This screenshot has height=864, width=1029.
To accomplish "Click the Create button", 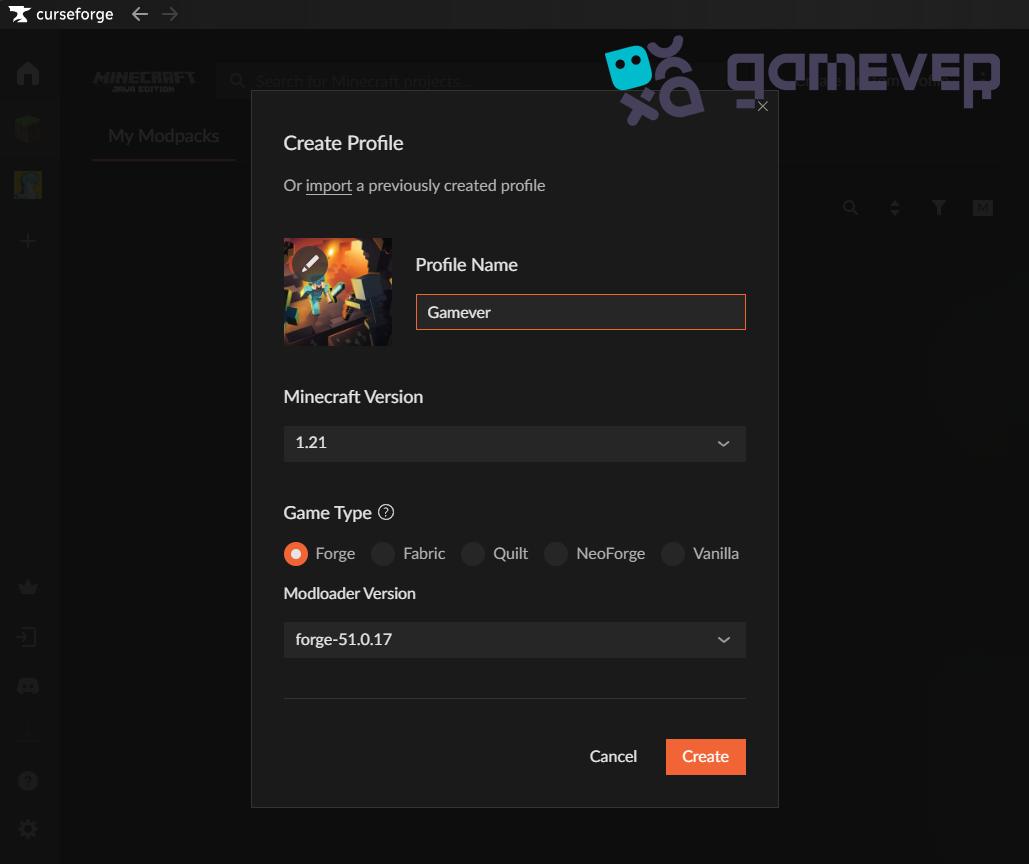I will tap(705, 756).
